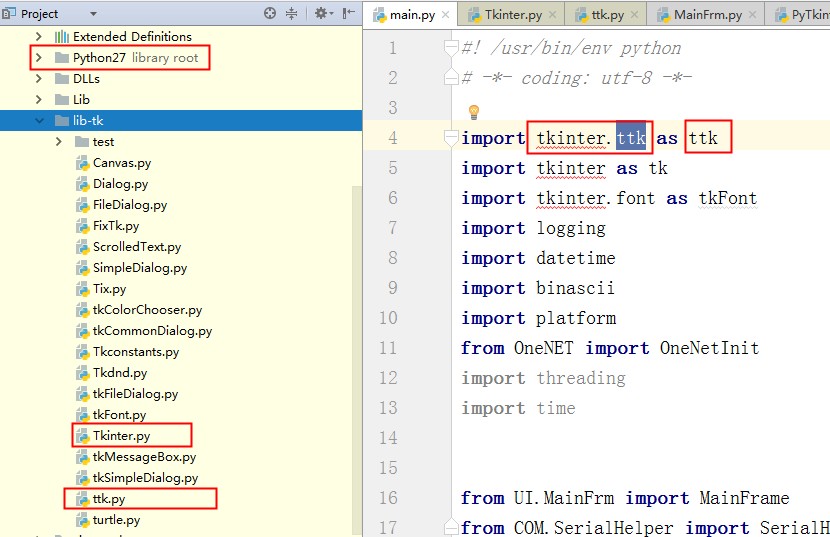Click the scroll-from-source target icon

(x=270, y=13)
